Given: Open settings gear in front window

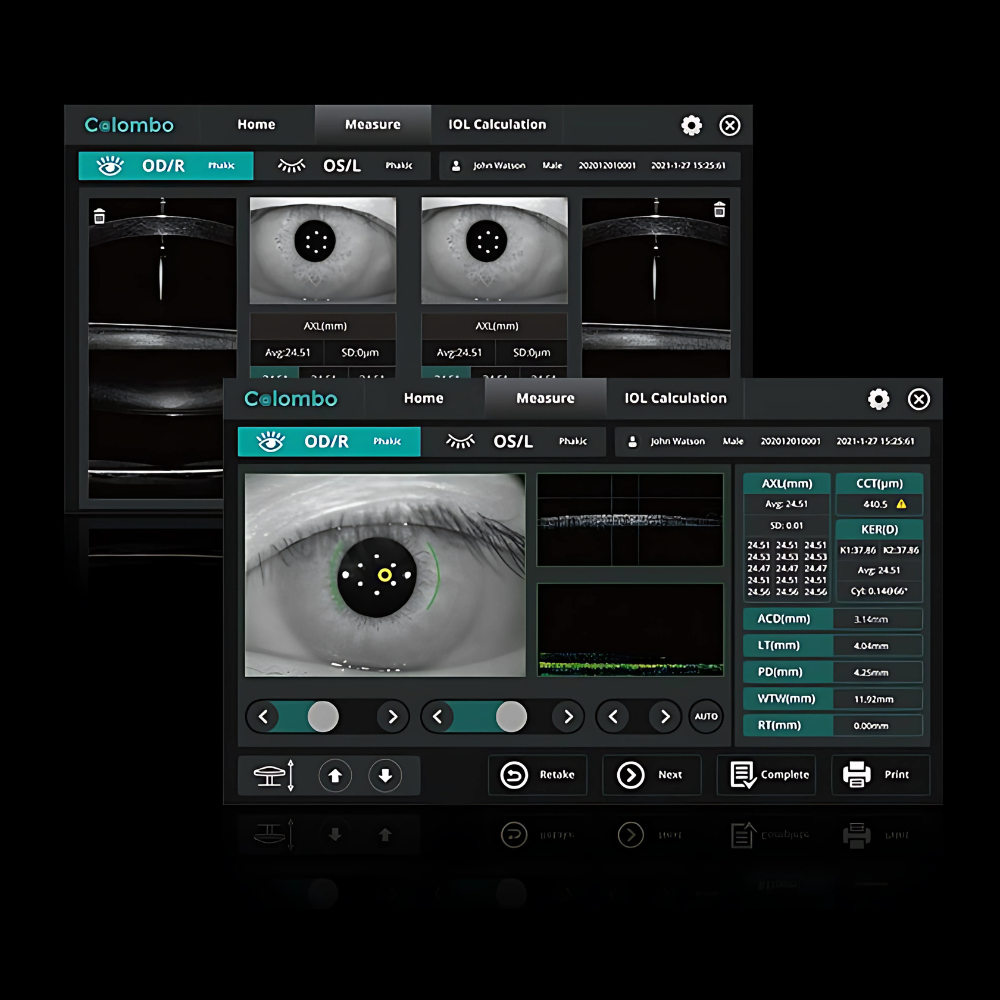Looking at the screenshot, I should [878, 399].
